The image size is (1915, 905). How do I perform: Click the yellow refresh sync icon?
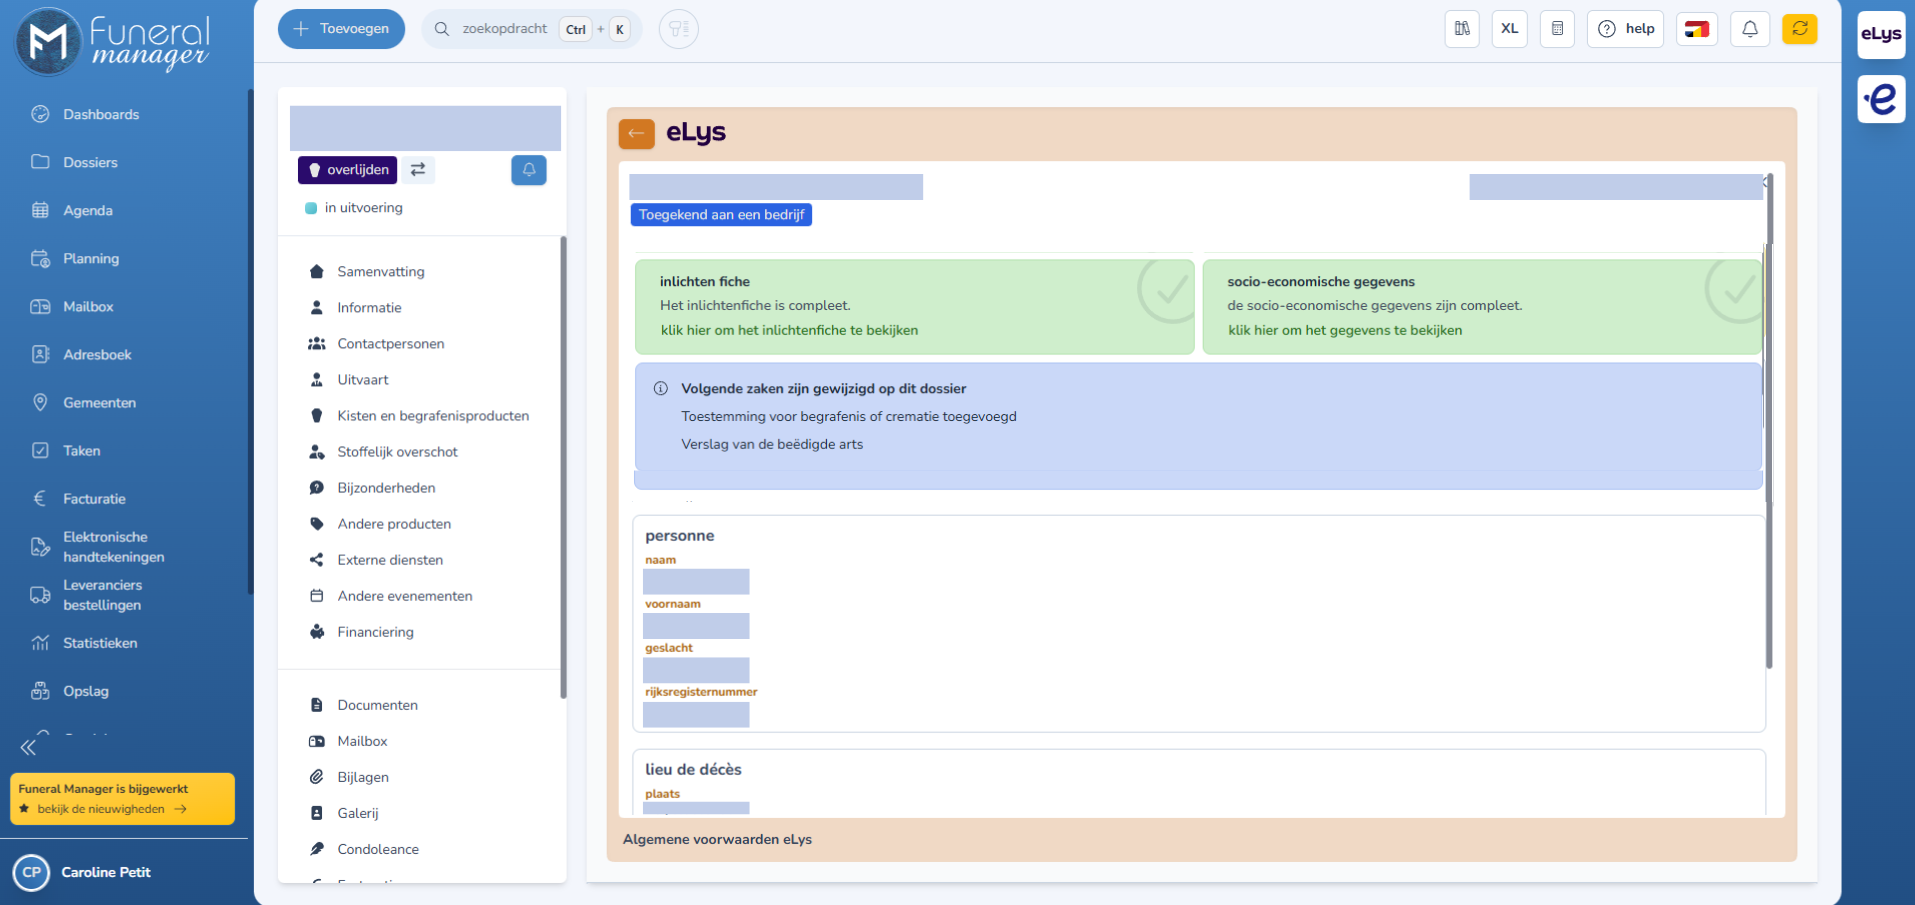1799,29
